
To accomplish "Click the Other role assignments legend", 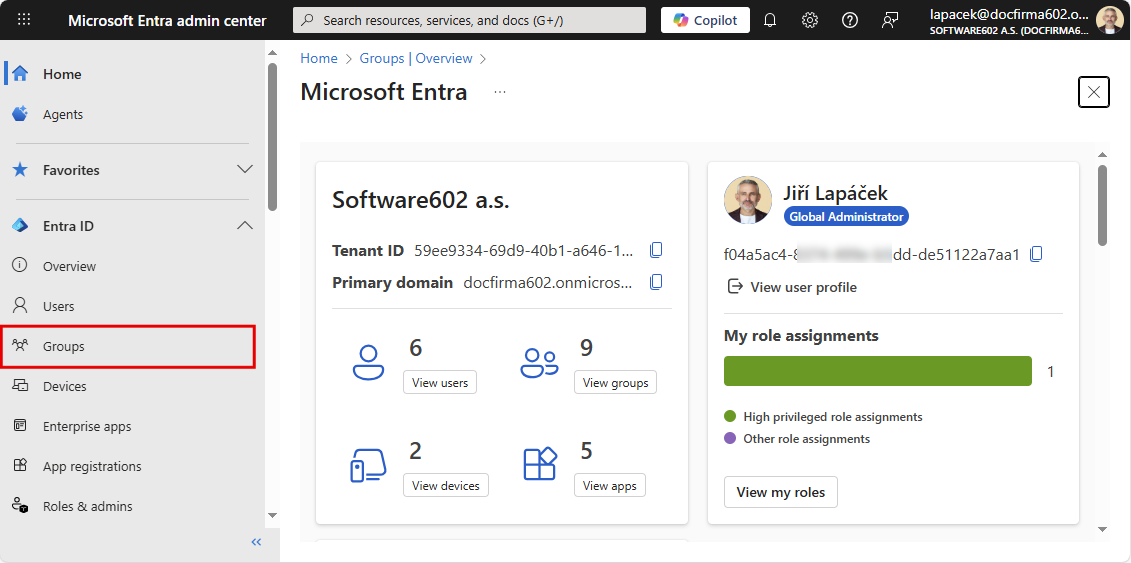I will 797,439.
